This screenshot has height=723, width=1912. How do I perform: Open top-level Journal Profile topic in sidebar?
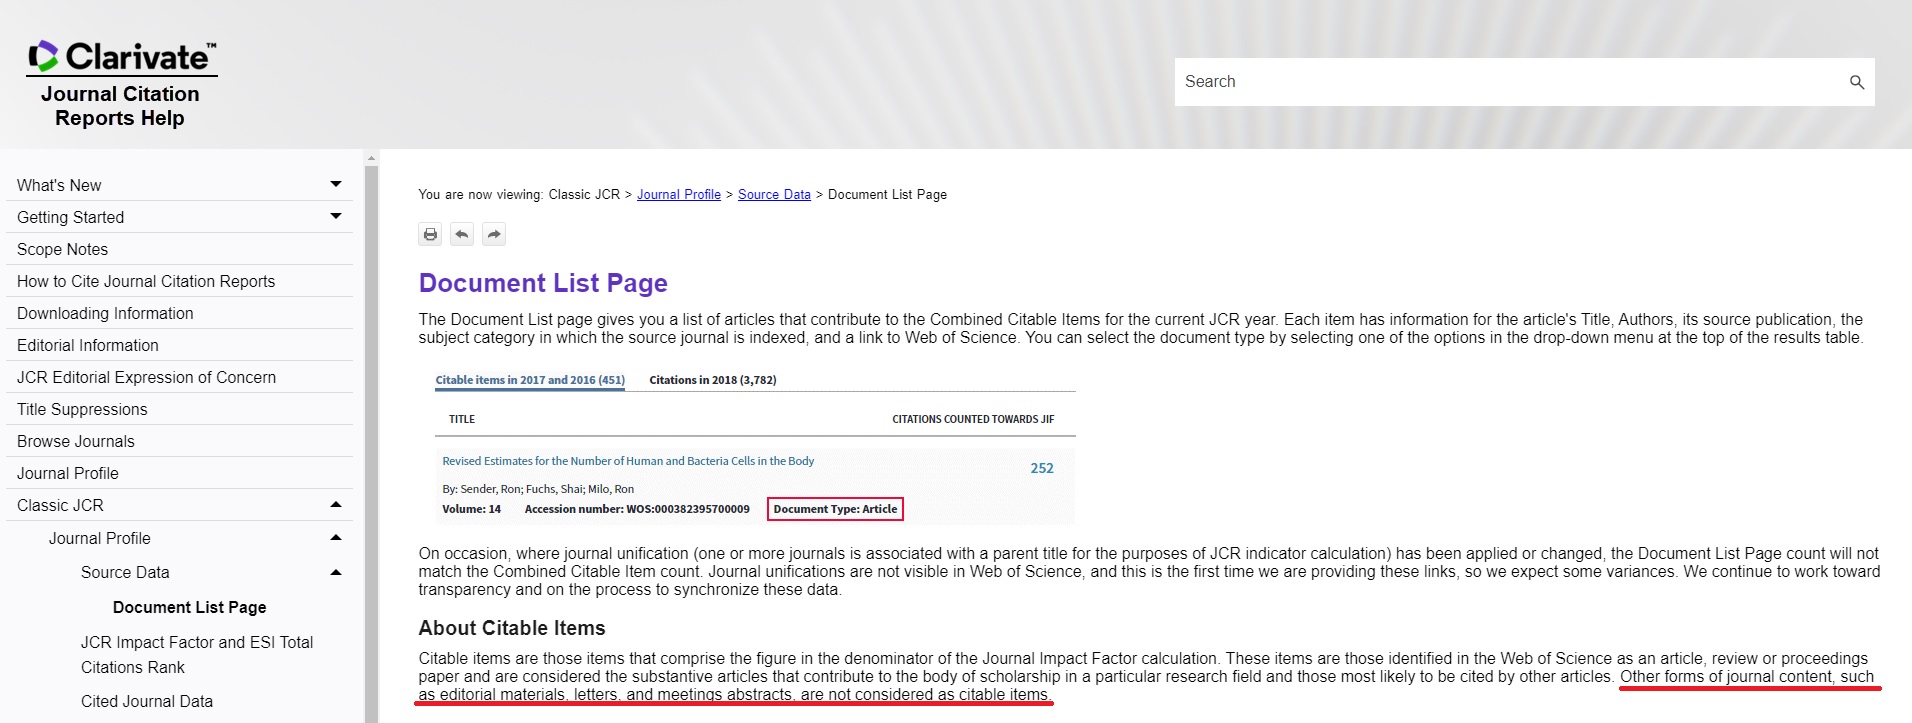[x=68, y=473]
